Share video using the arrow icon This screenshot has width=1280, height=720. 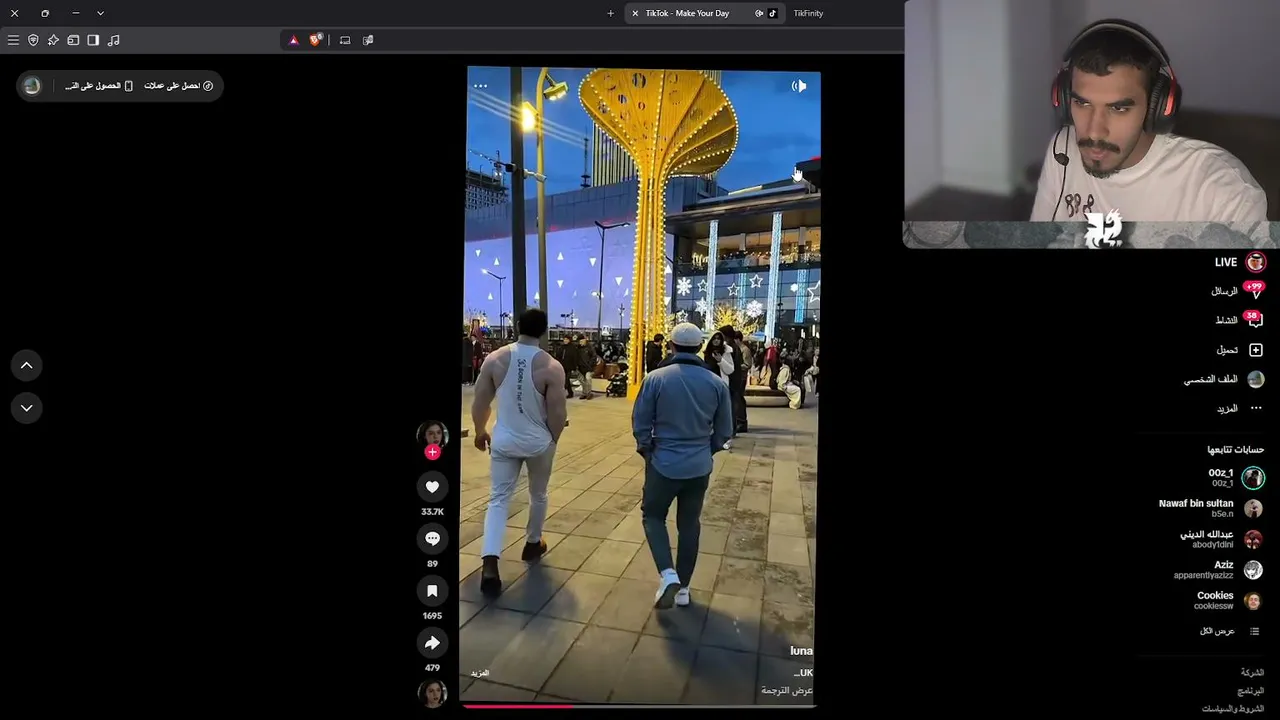[x=432, y=643]
